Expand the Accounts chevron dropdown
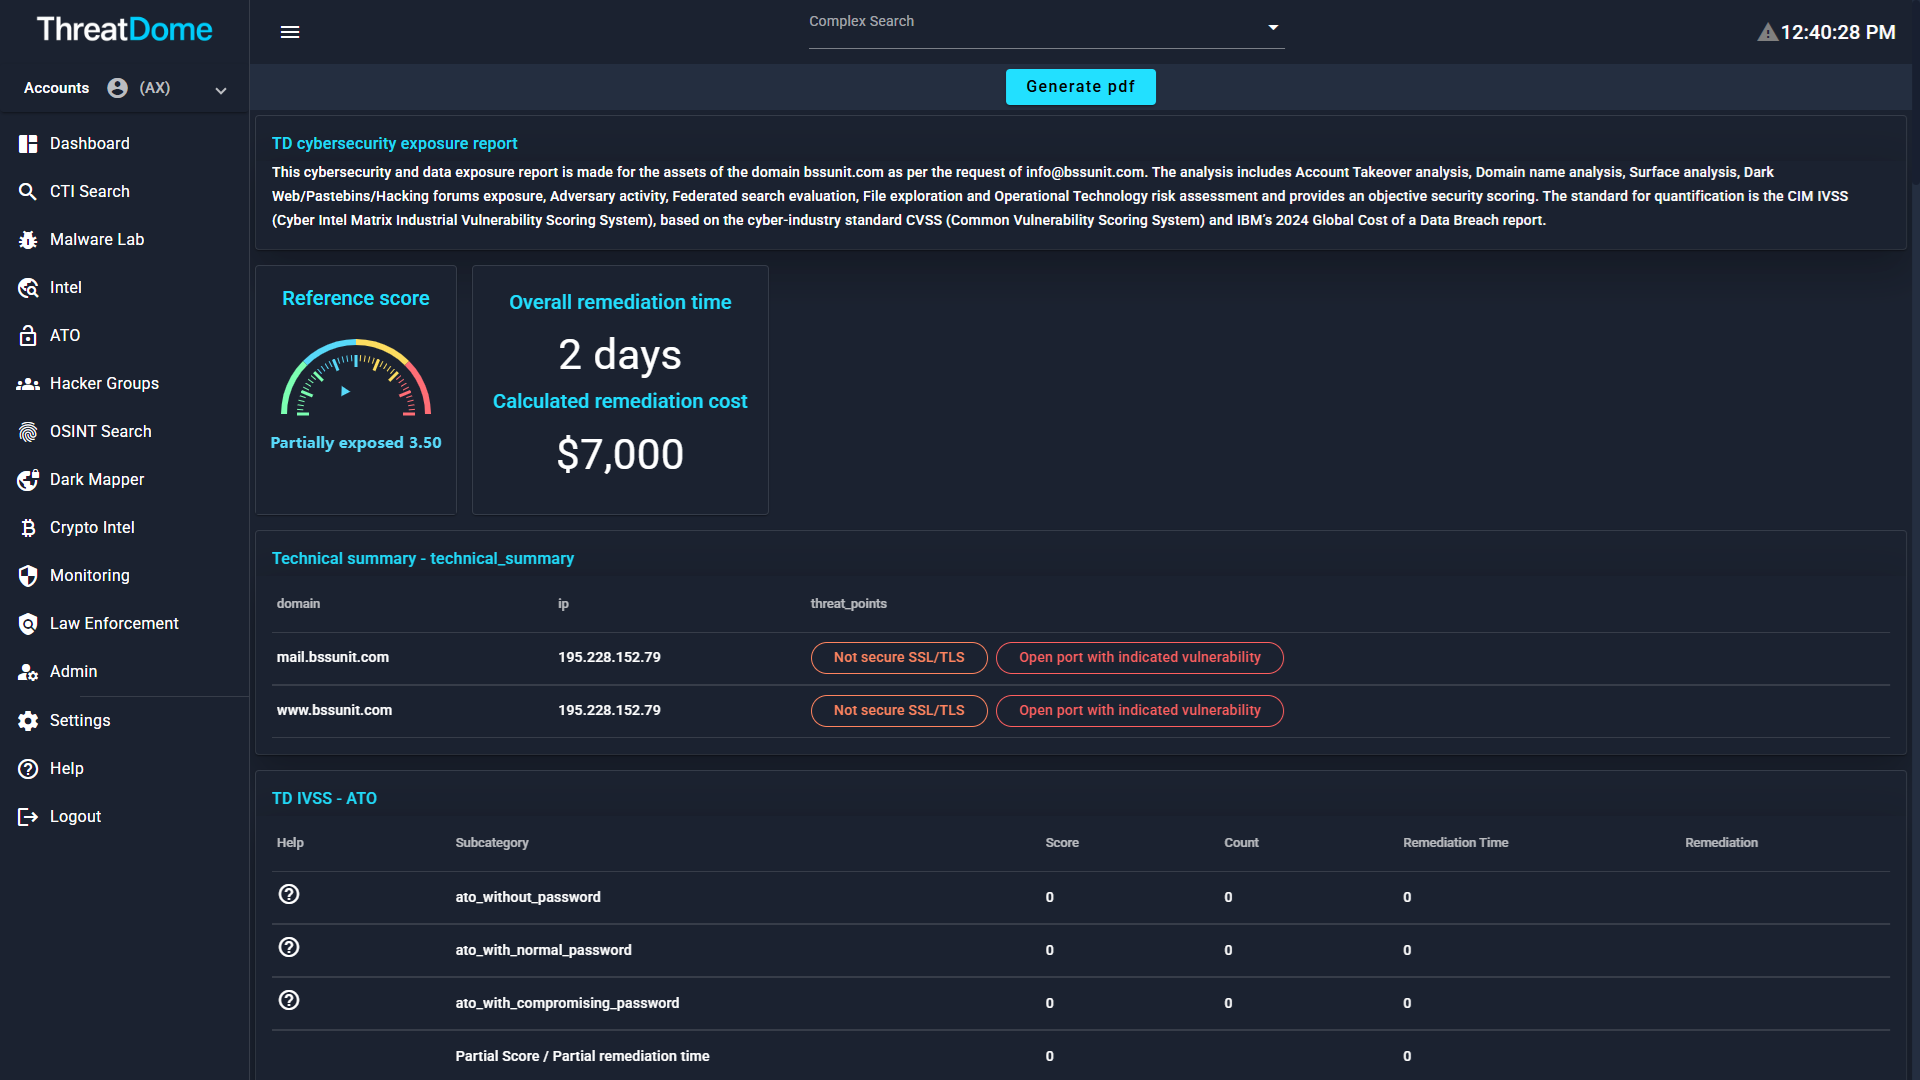The width and height of the screenshot is (1920, 1080). click(221, 90)
